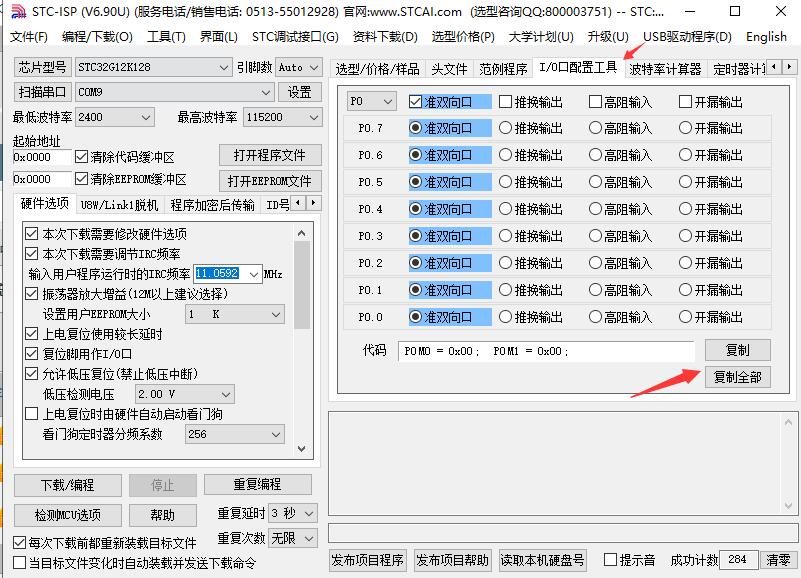
Task: Click the 打开EEPROM文件 button
Action: click(270, 181)
